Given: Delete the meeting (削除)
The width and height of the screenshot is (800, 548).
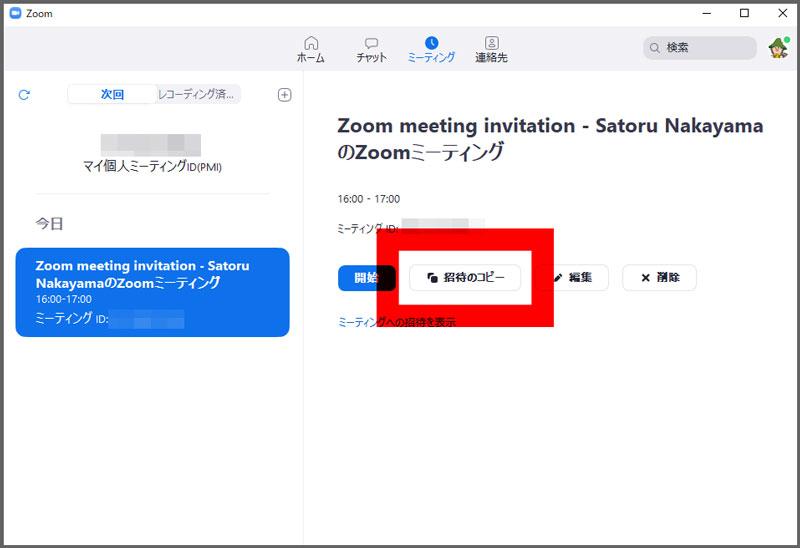Looking at the screenshot, I should click(x=659, y=278).
